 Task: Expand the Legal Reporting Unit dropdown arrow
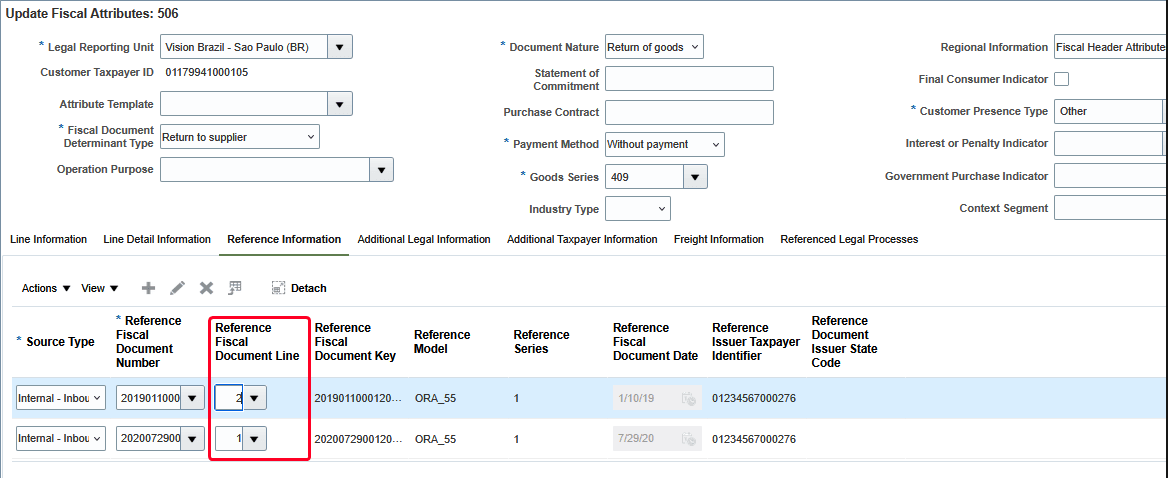pos(340,47)
